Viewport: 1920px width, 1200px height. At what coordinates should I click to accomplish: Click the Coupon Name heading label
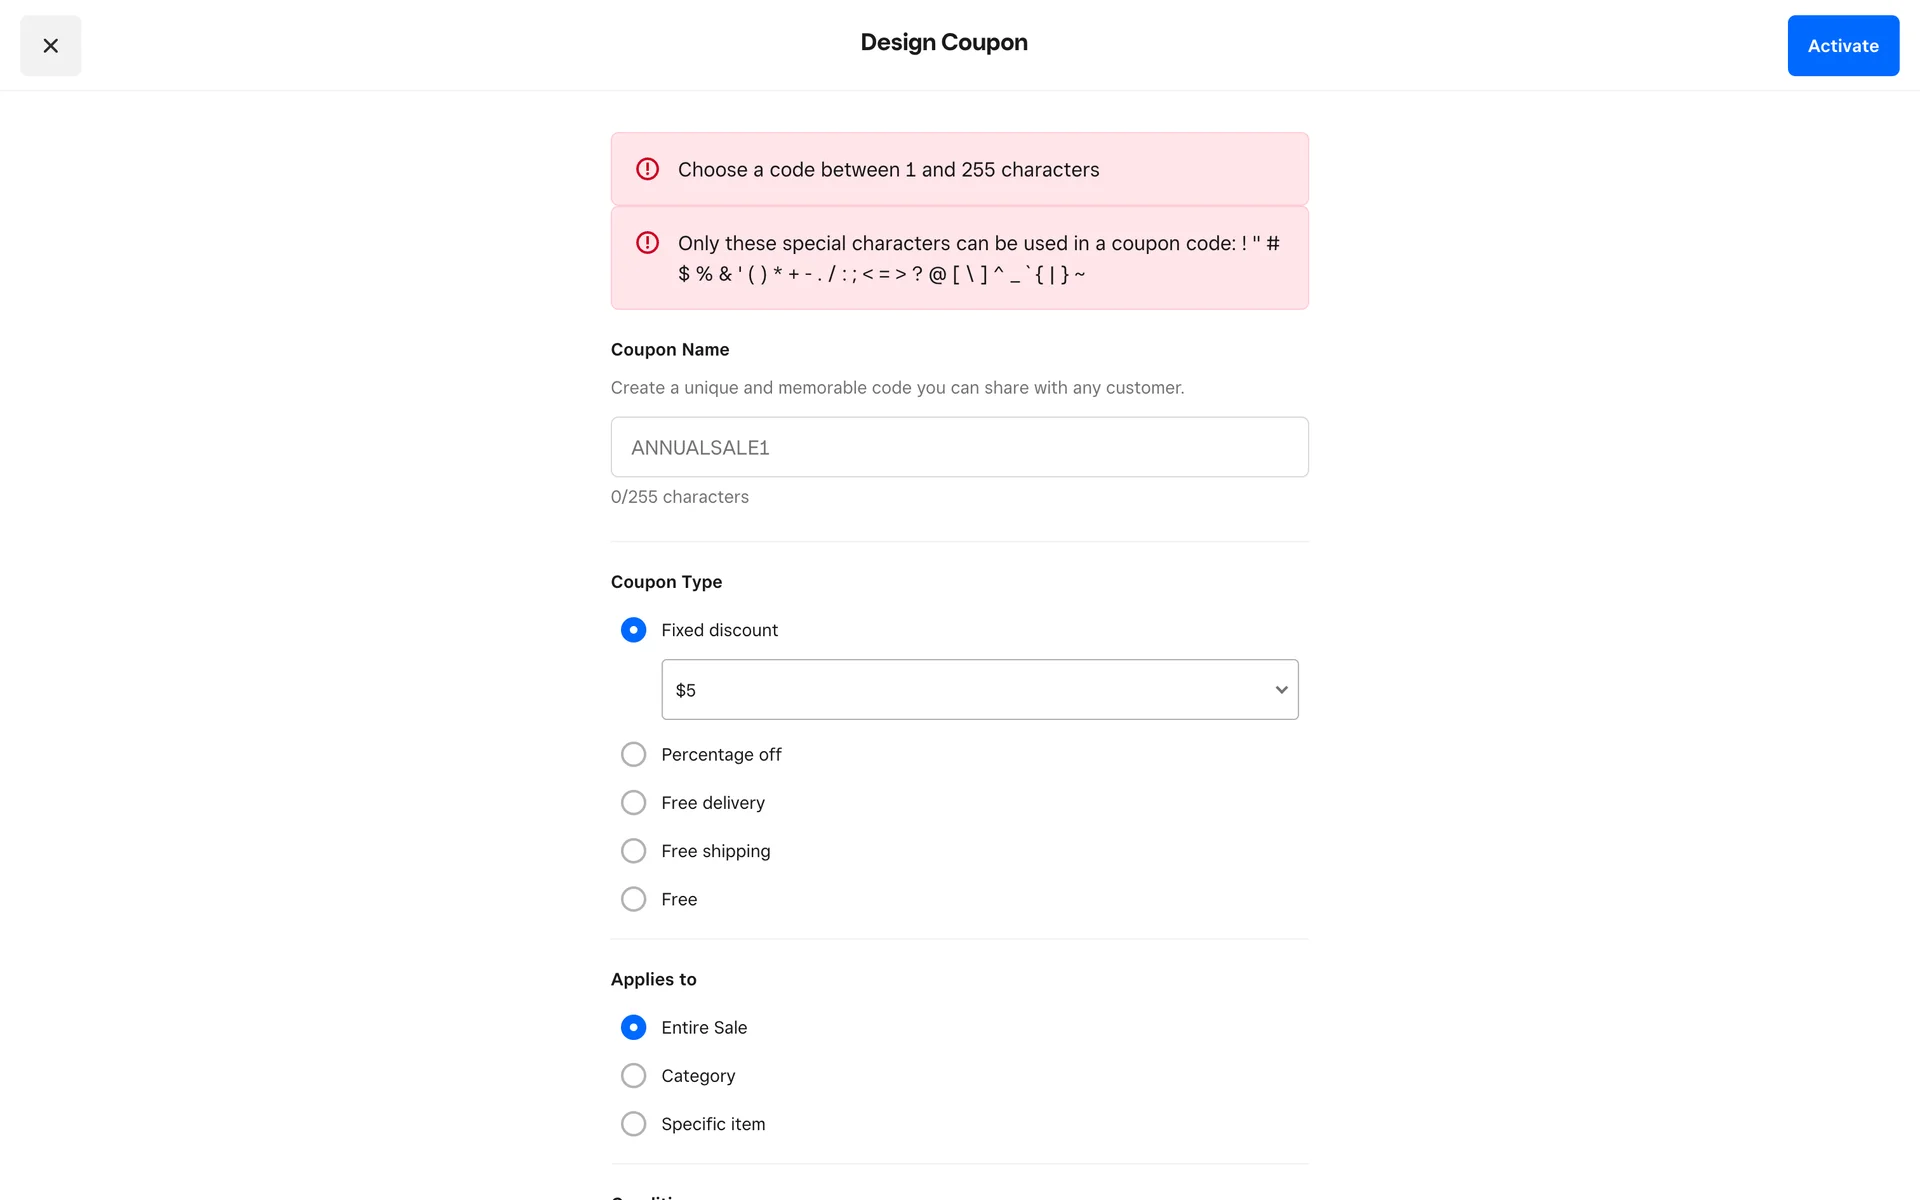pos(670,350)
